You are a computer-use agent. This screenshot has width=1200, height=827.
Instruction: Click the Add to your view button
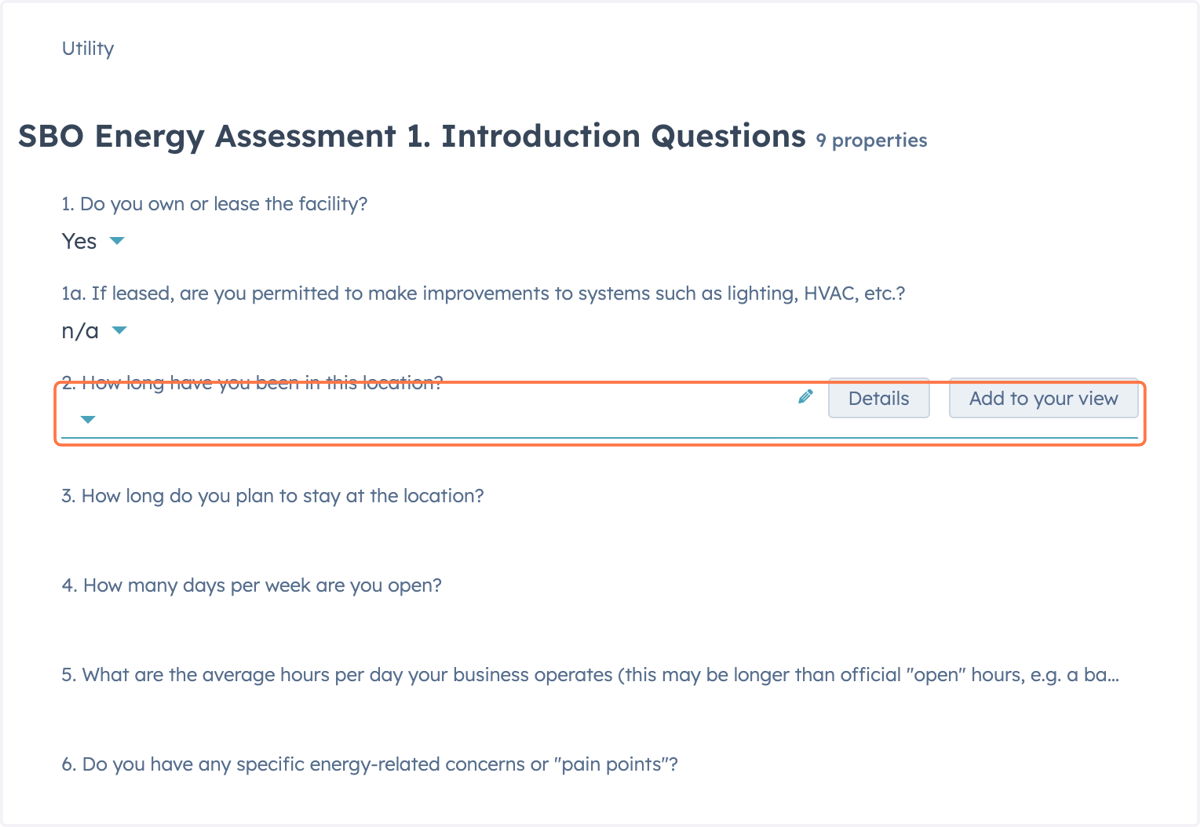click(x=1043, y=398)
